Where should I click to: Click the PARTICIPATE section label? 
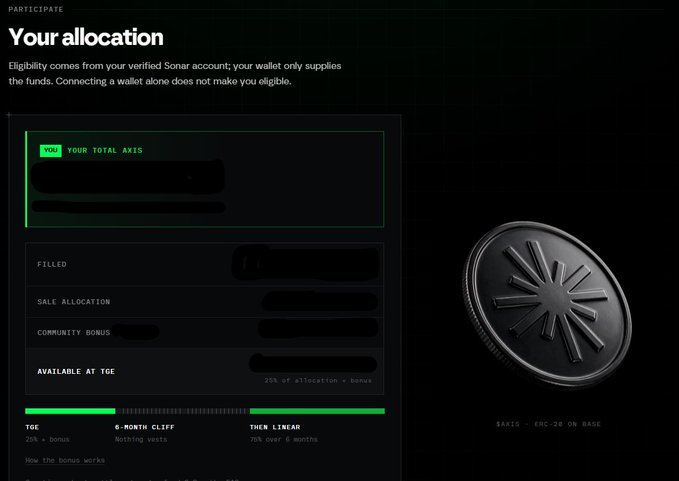[36, 9]
